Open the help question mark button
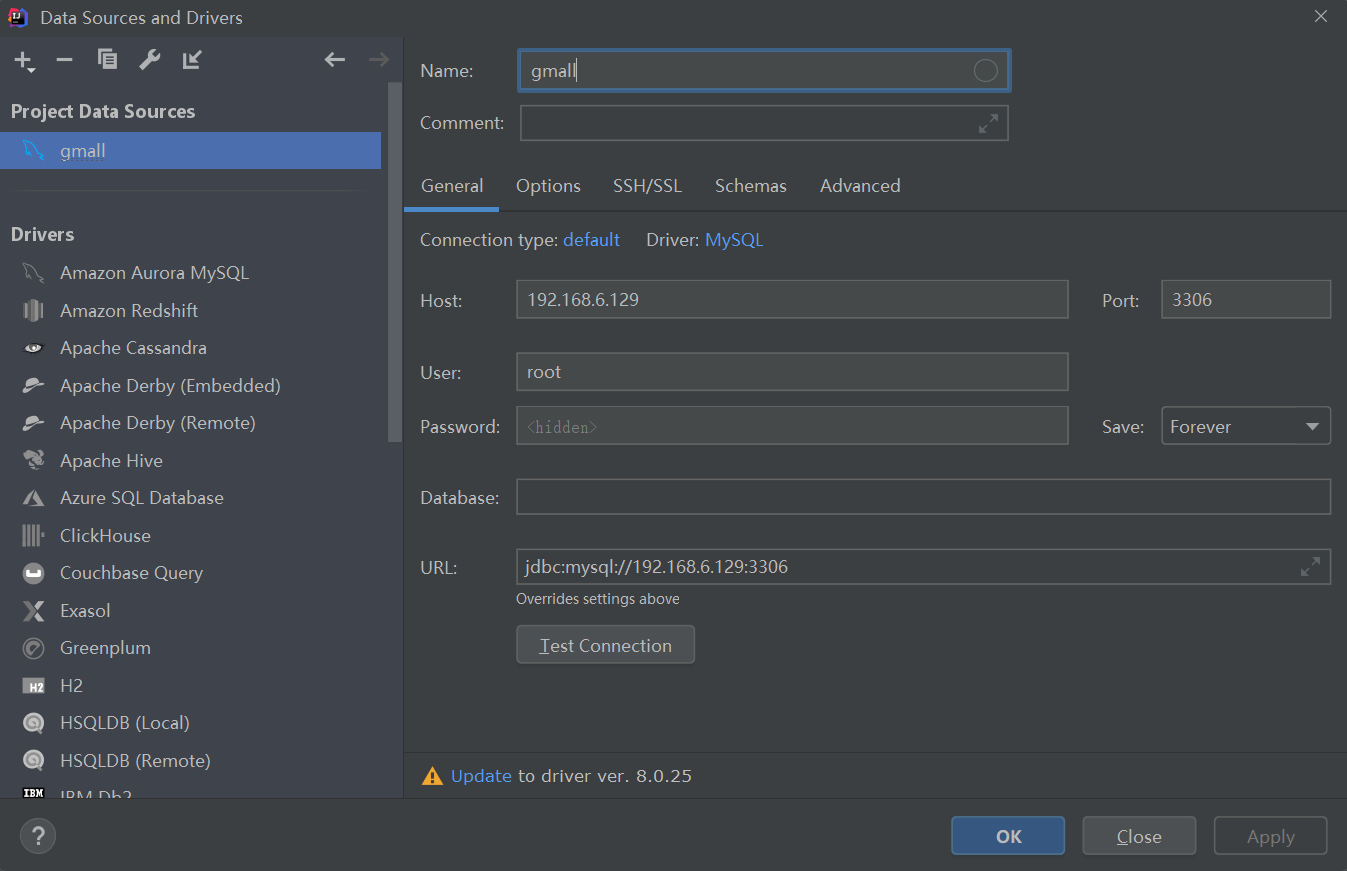The image size is (1347, 871). point(38,836)
